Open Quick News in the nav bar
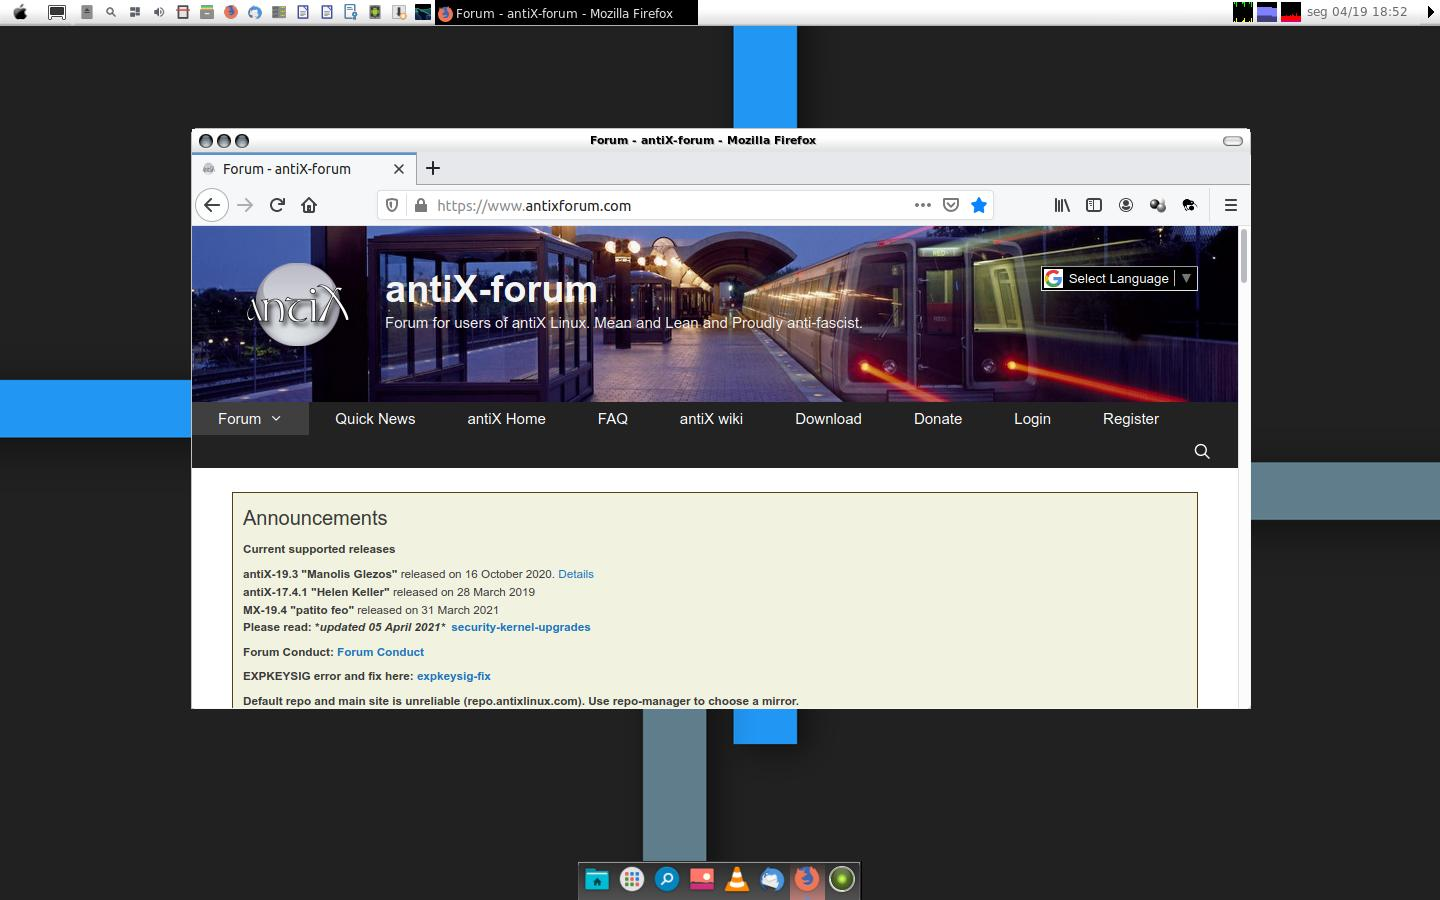Viewport: 1440px width, 900px height. (375, 419)
